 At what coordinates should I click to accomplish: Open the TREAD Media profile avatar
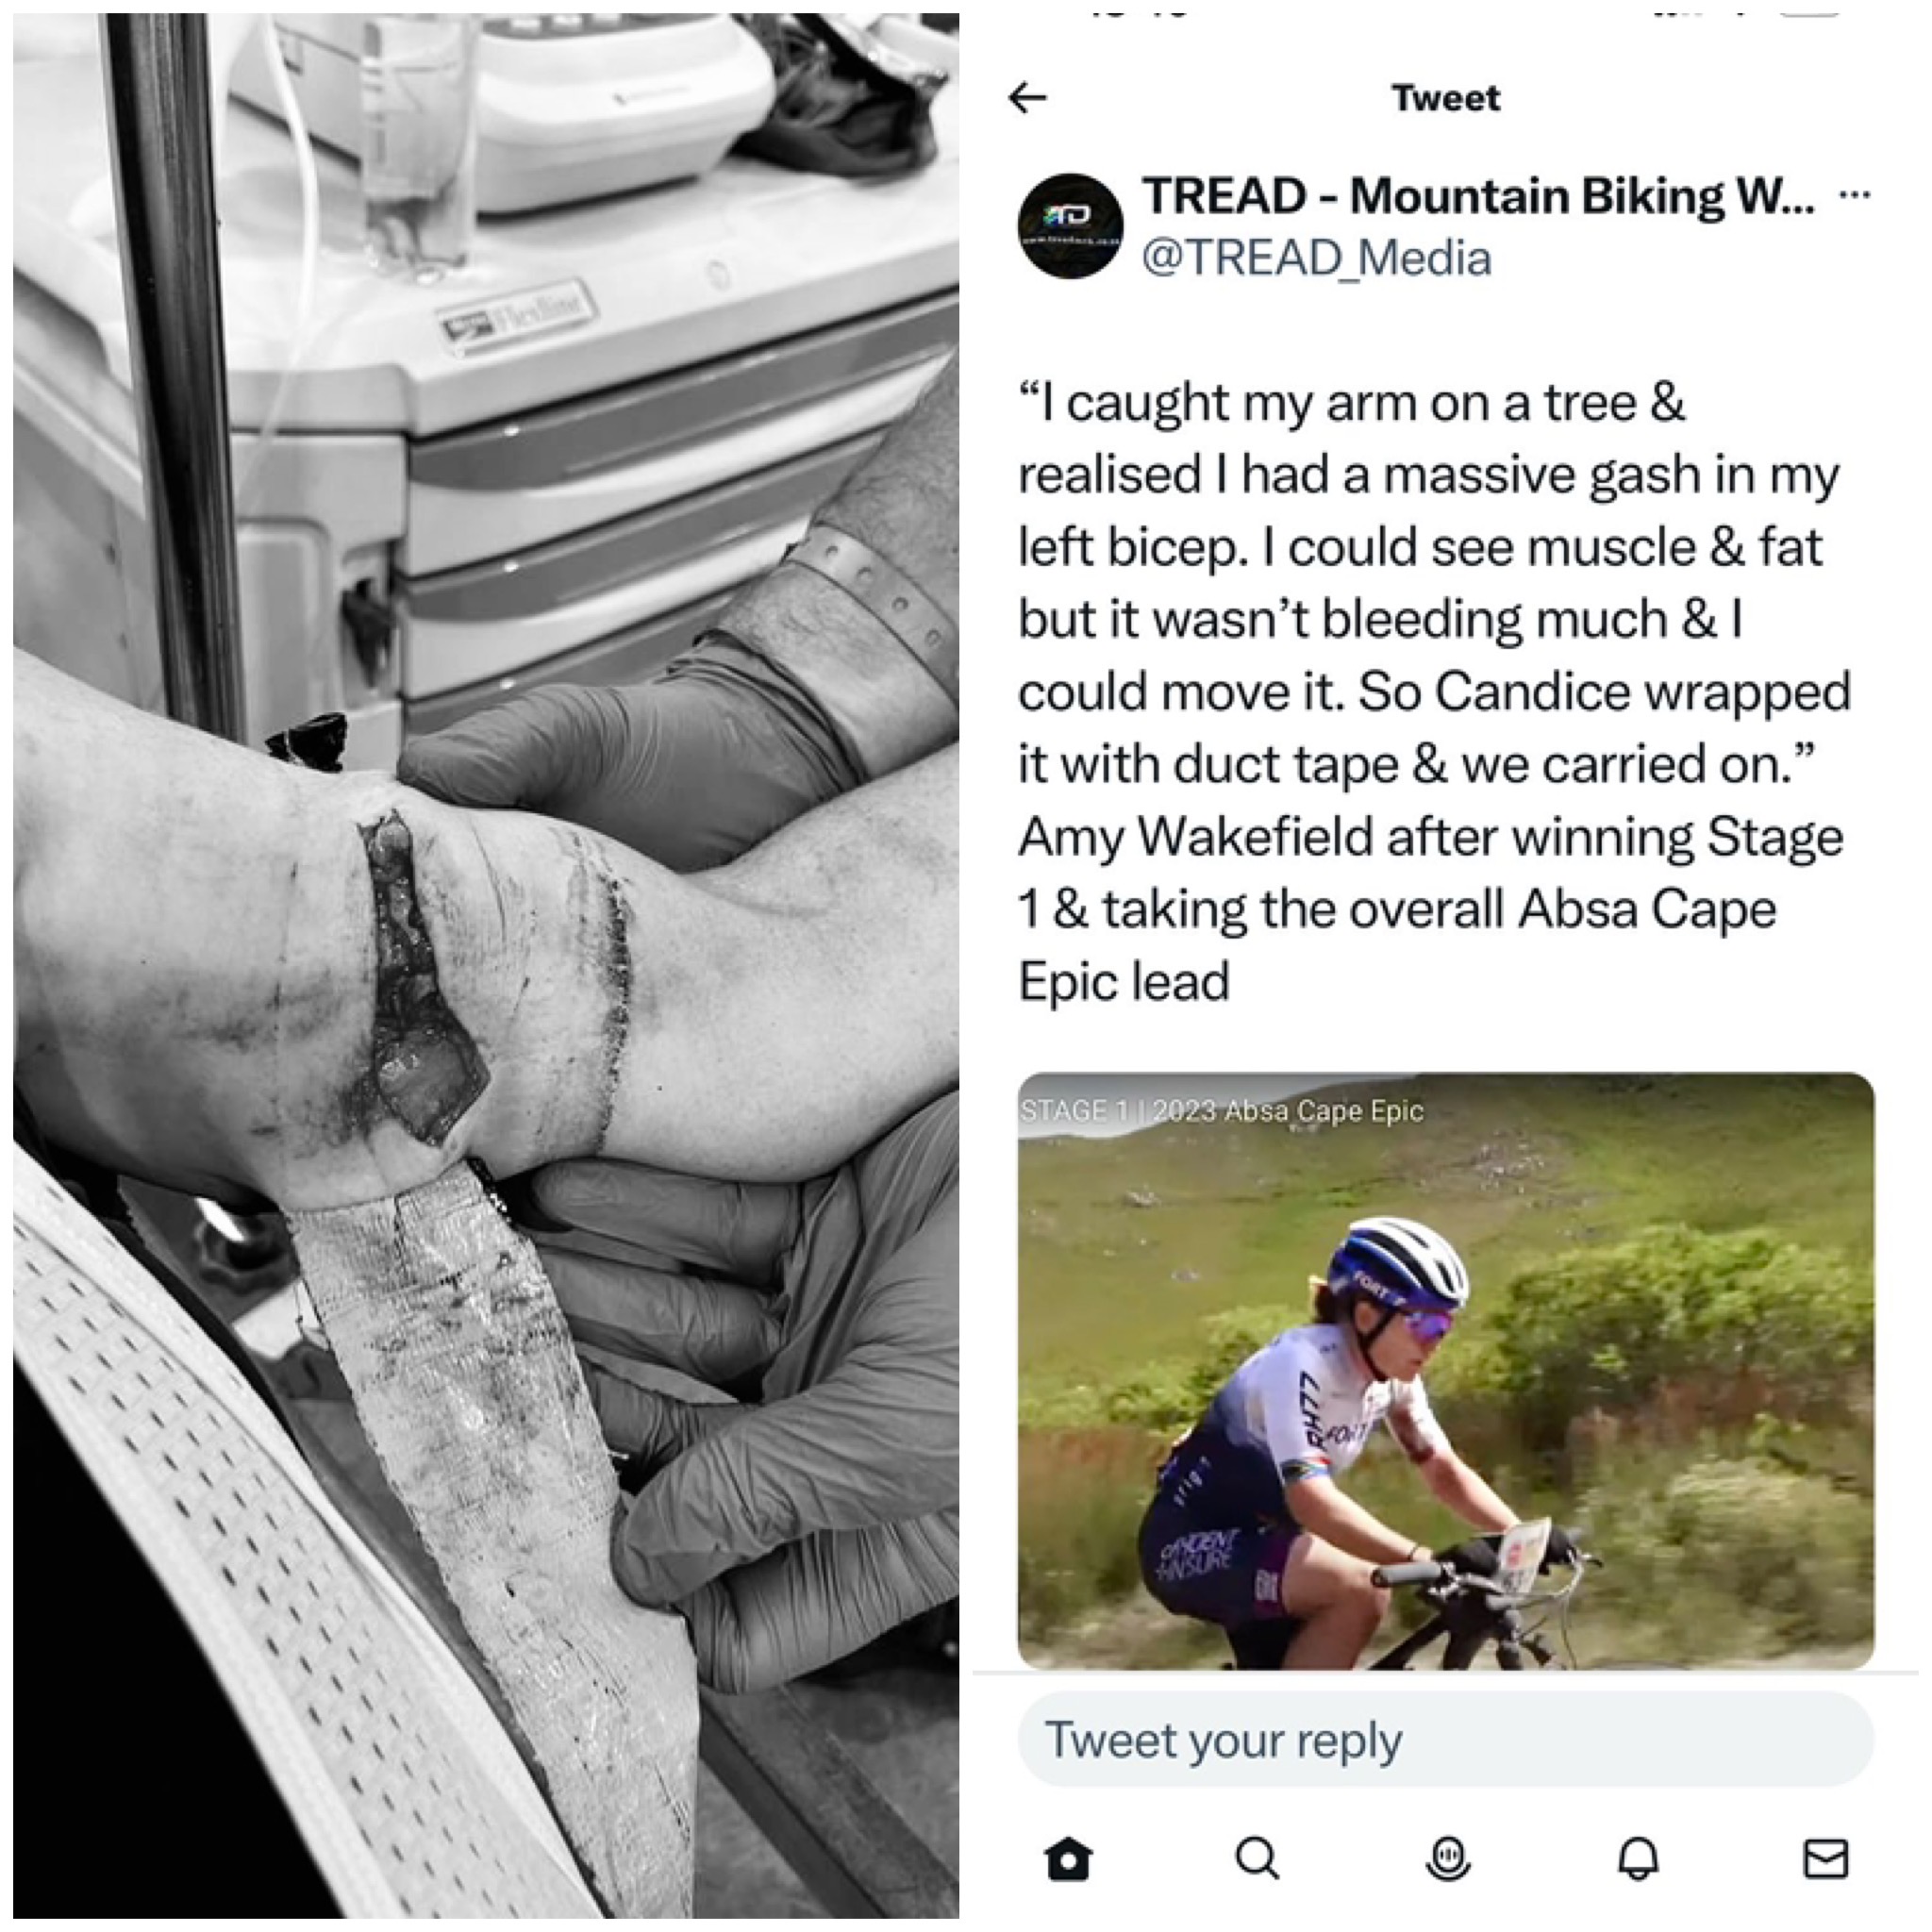[1070, 227]
